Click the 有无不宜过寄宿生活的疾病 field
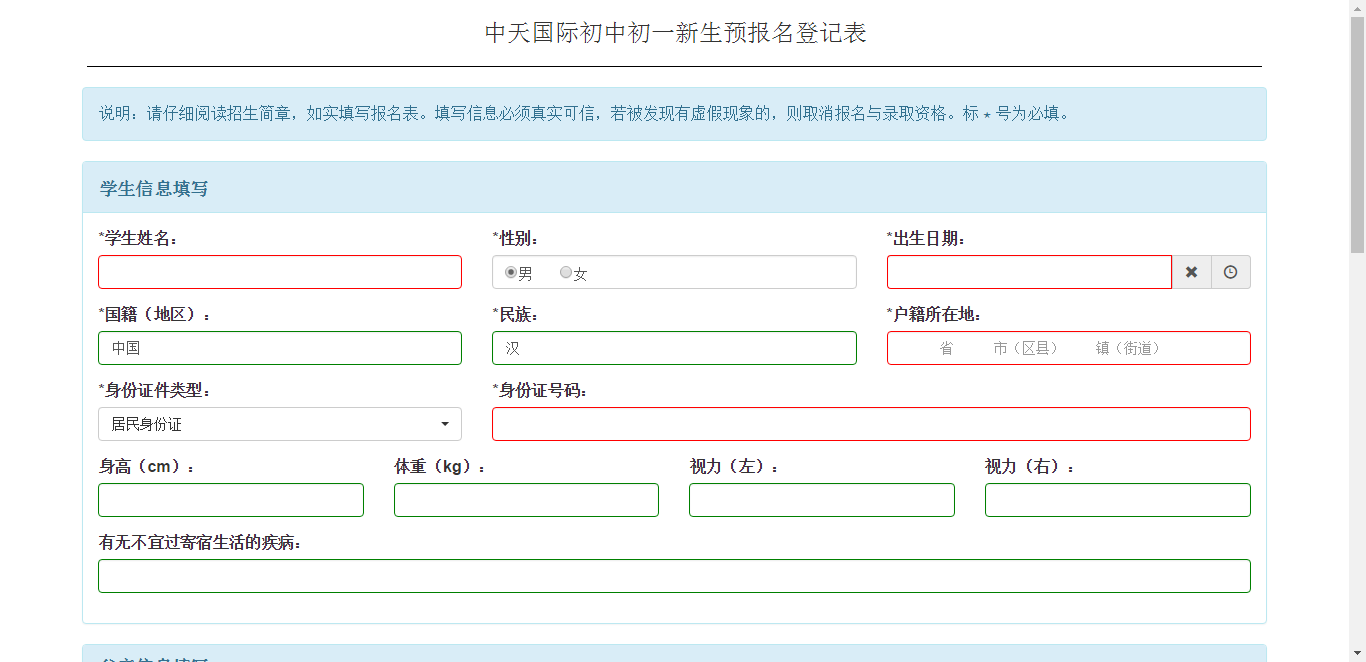Screen dimensions: 1366x662 674,576
